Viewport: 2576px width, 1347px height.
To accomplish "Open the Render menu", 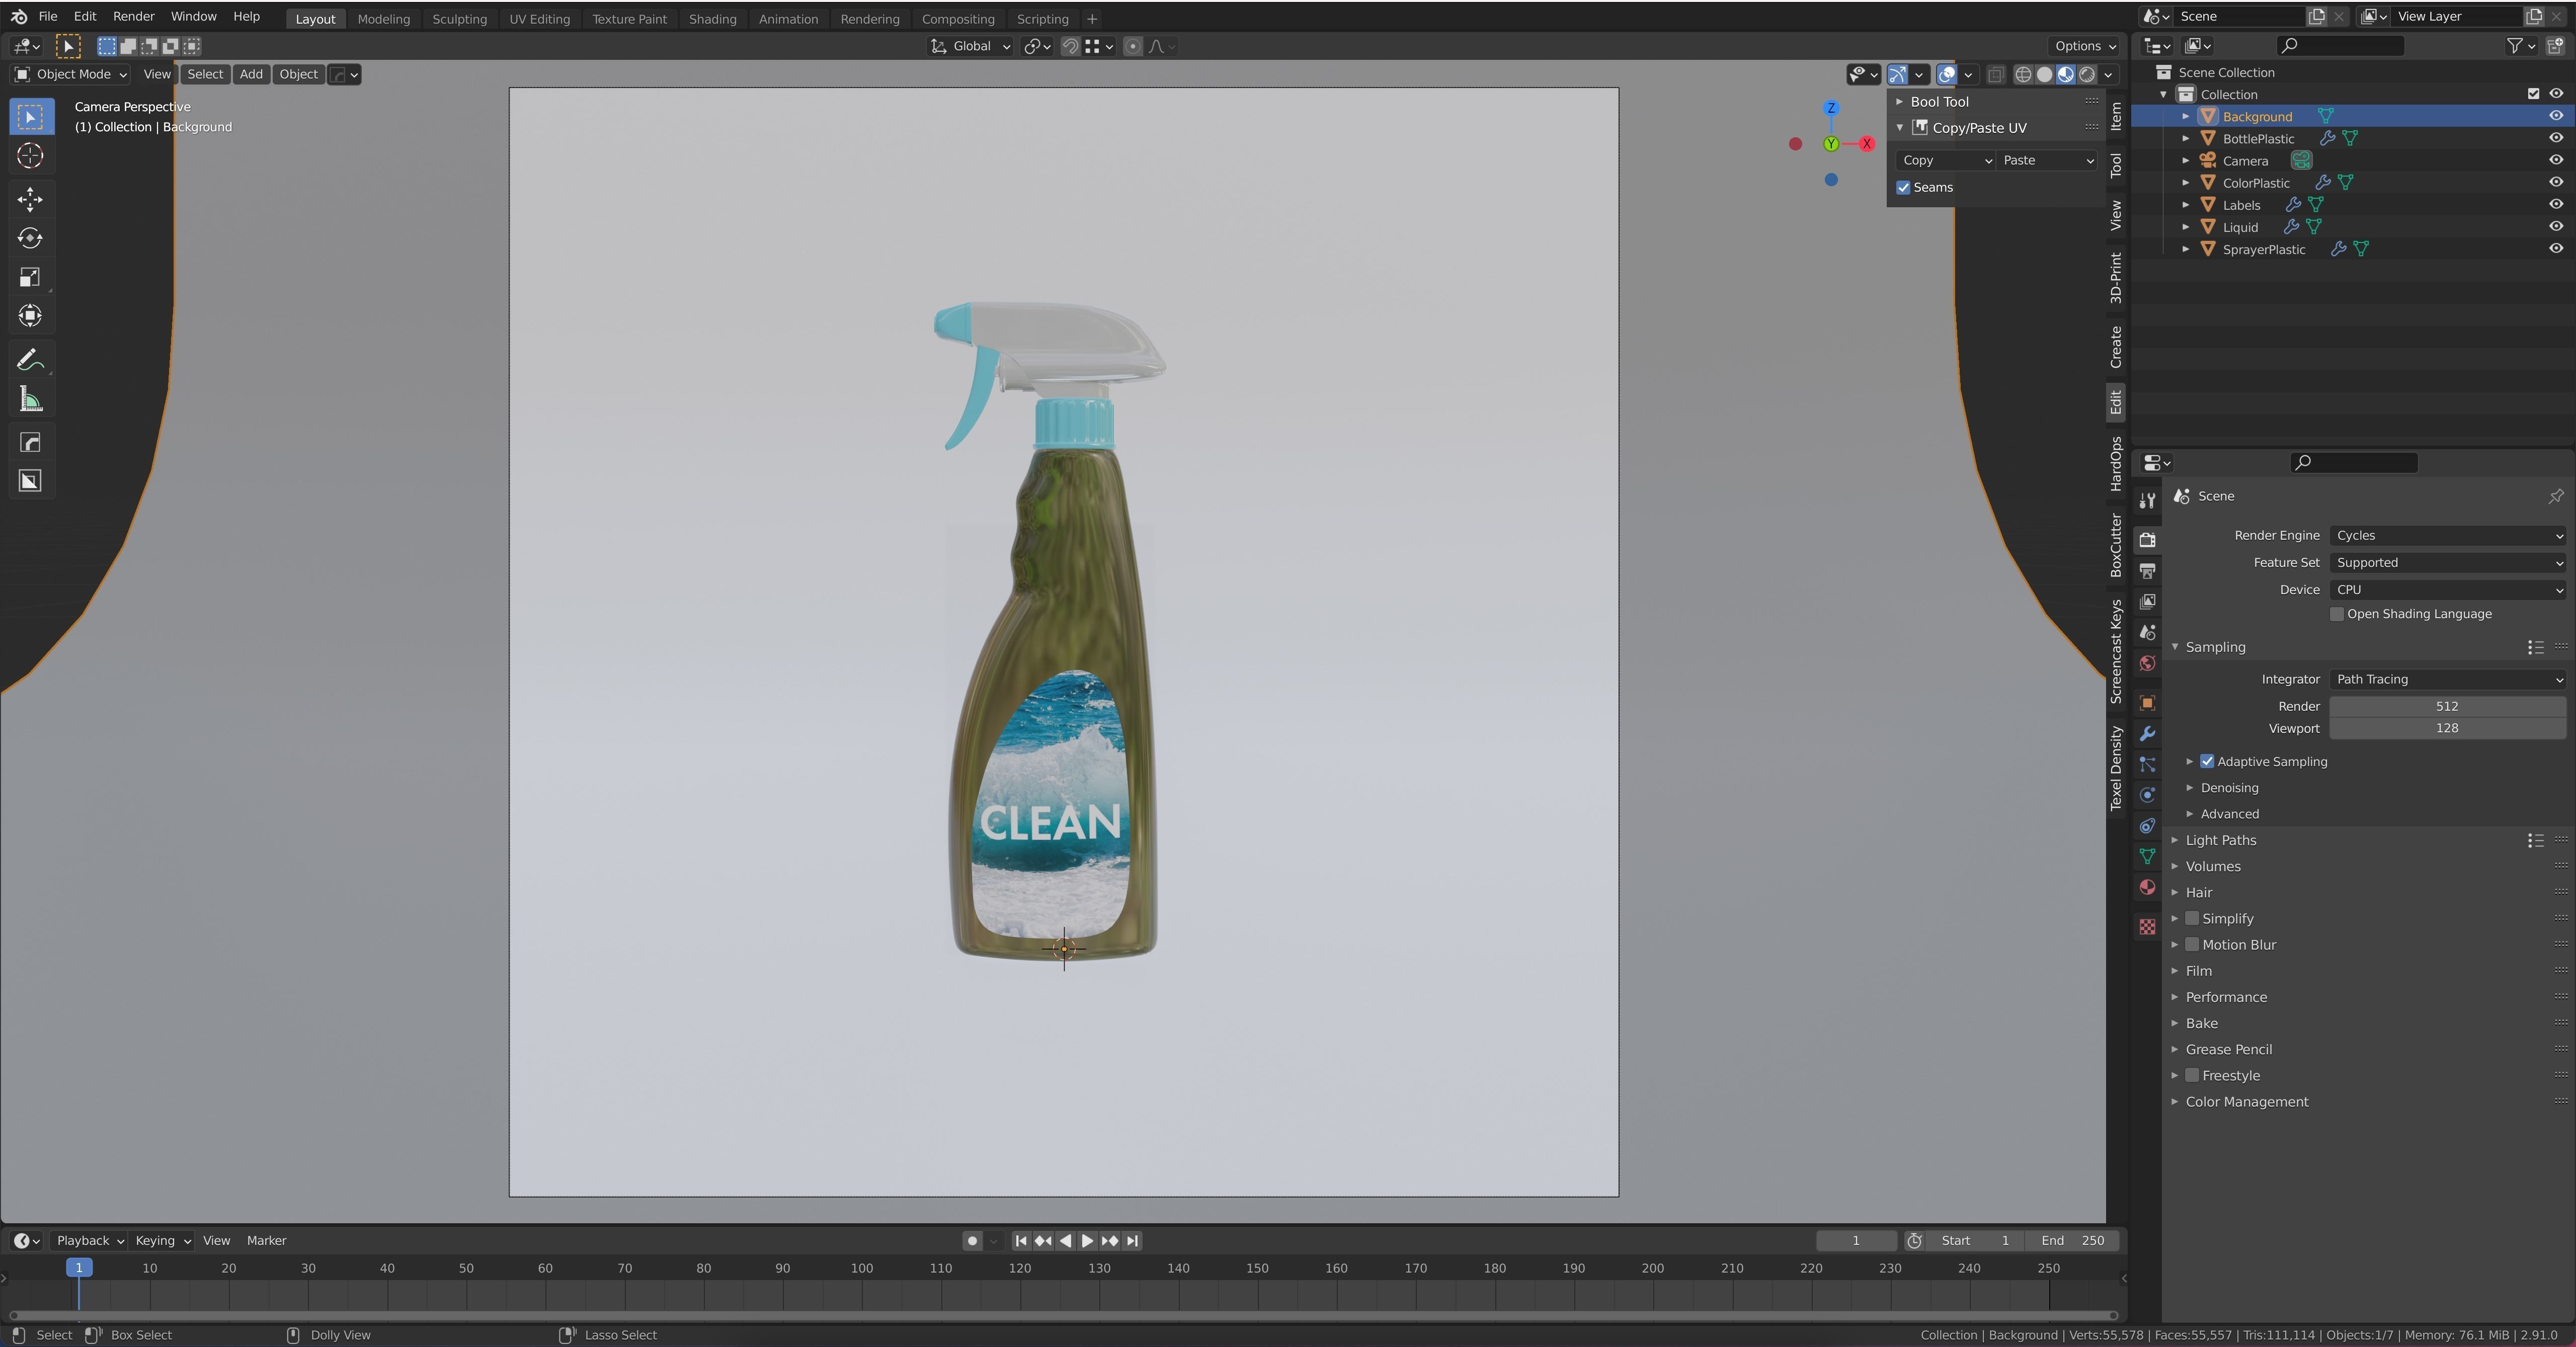I will pos(133,17).
